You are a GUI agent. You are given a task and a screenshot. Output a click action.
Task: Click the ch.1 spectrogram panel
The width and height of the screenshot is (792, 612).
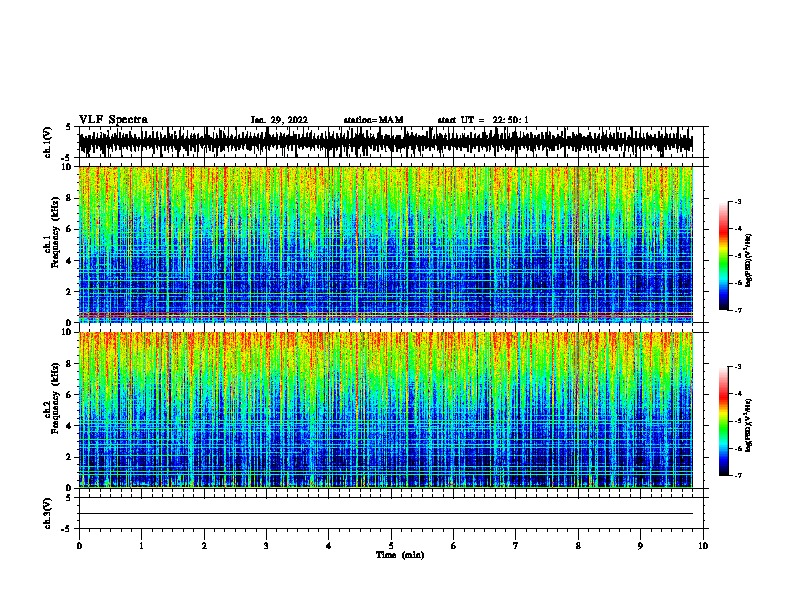(x=386, y=244)
